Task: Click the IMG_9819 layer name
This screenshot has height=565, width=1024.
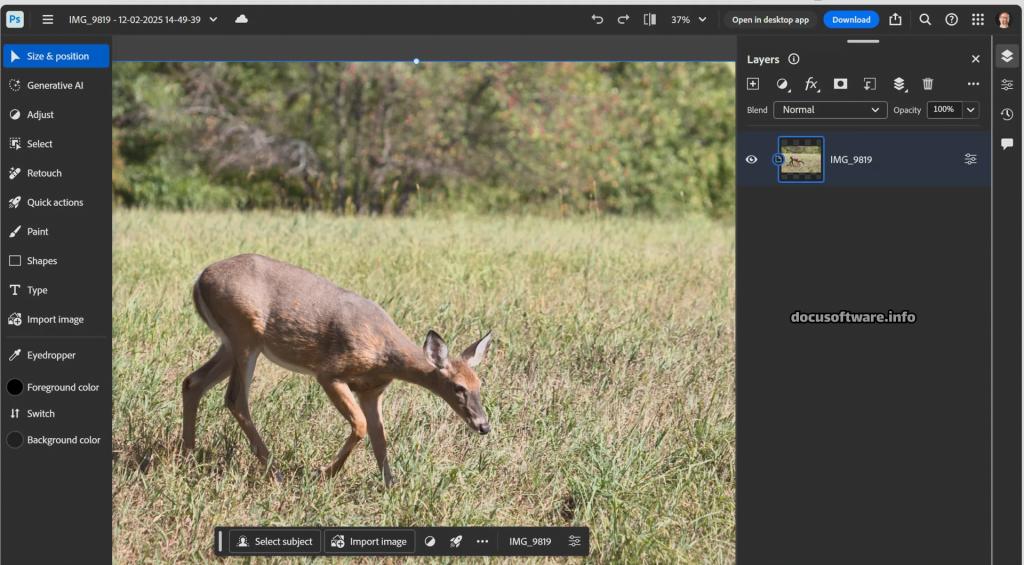Action: tap(851, 159)
